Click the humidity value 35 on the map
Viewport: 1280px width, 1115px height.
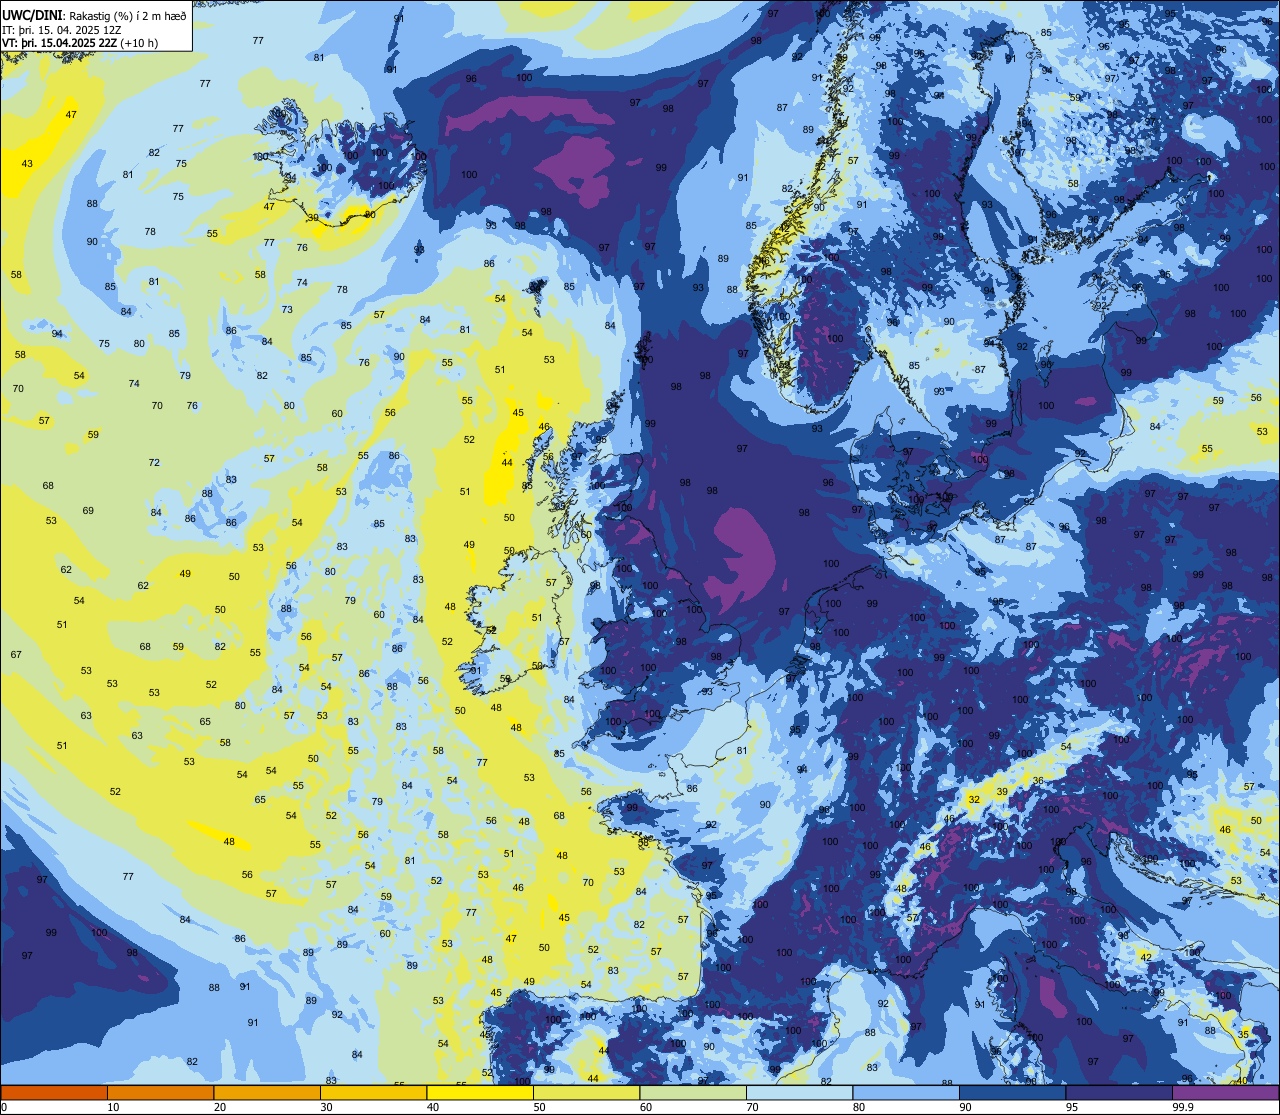pos(1244,1034)
